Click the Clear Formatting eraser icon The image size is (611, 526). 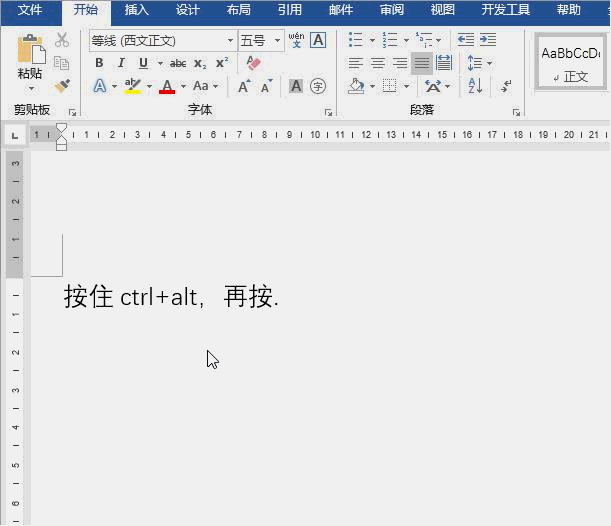253,62
